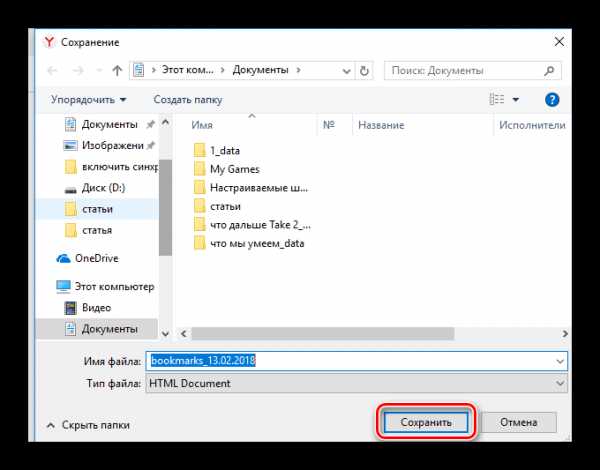Screen dimensions: 600x470
Task: Click the Refresh icon beside address bar
Action: click(x=365, y=71)
